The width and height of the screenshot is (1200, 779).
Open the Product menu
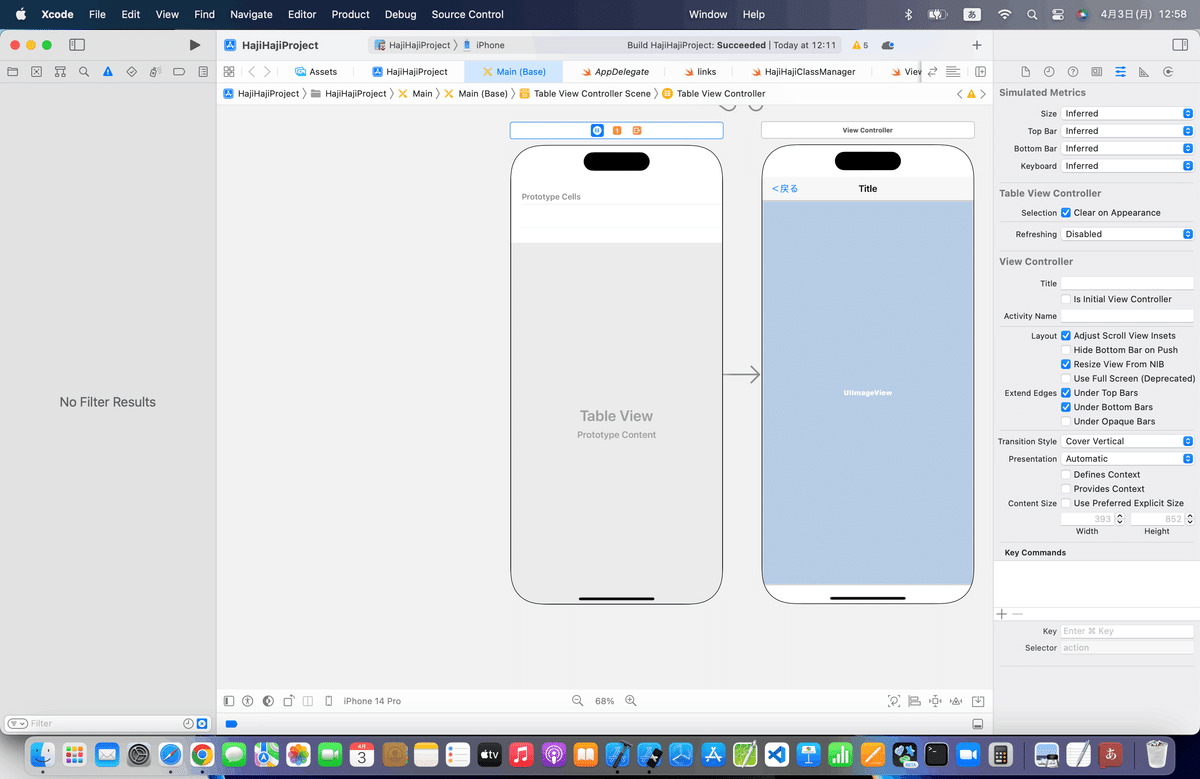[x=351, y=14]
